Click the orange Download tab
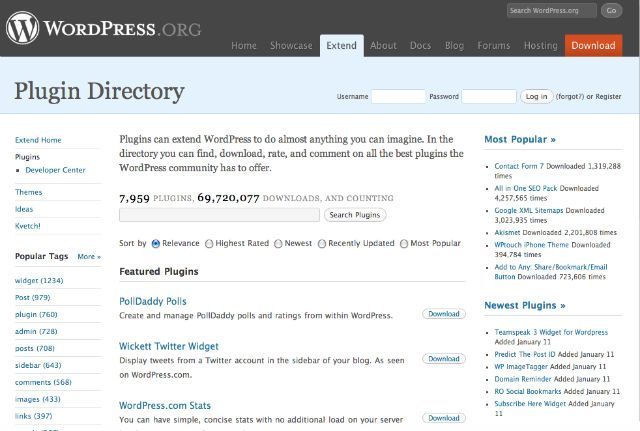Screen dimensions: 640x431 pos(593,45)
